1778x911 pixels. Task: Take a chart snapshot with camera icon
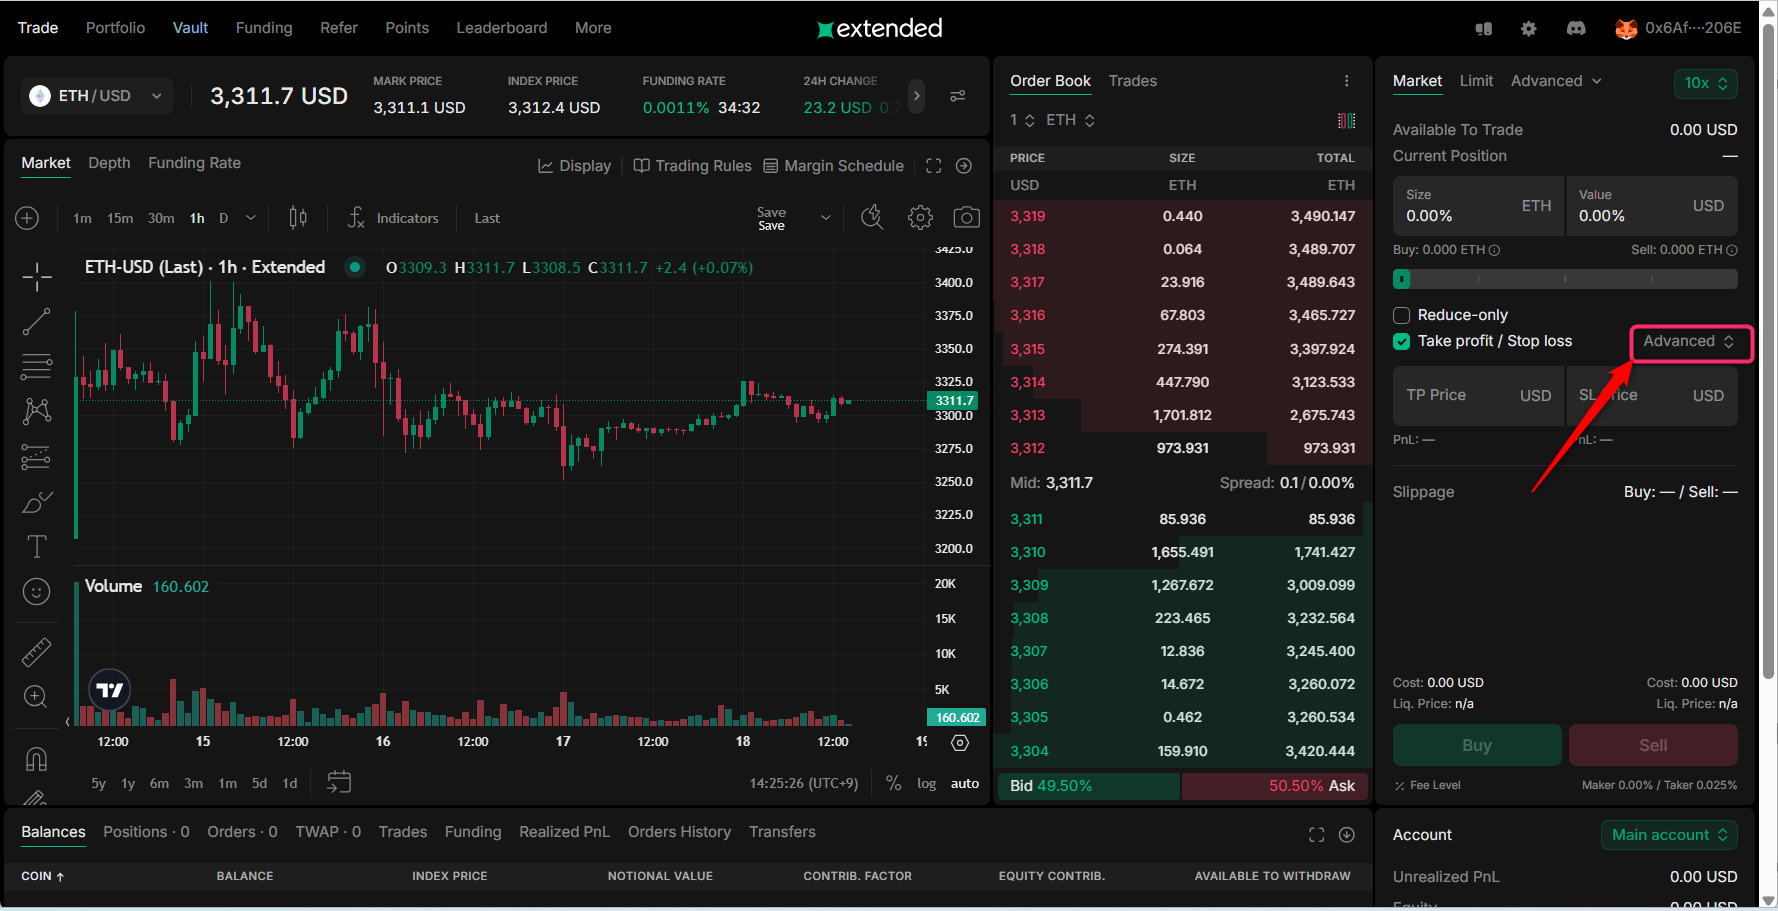pos(966,218)
